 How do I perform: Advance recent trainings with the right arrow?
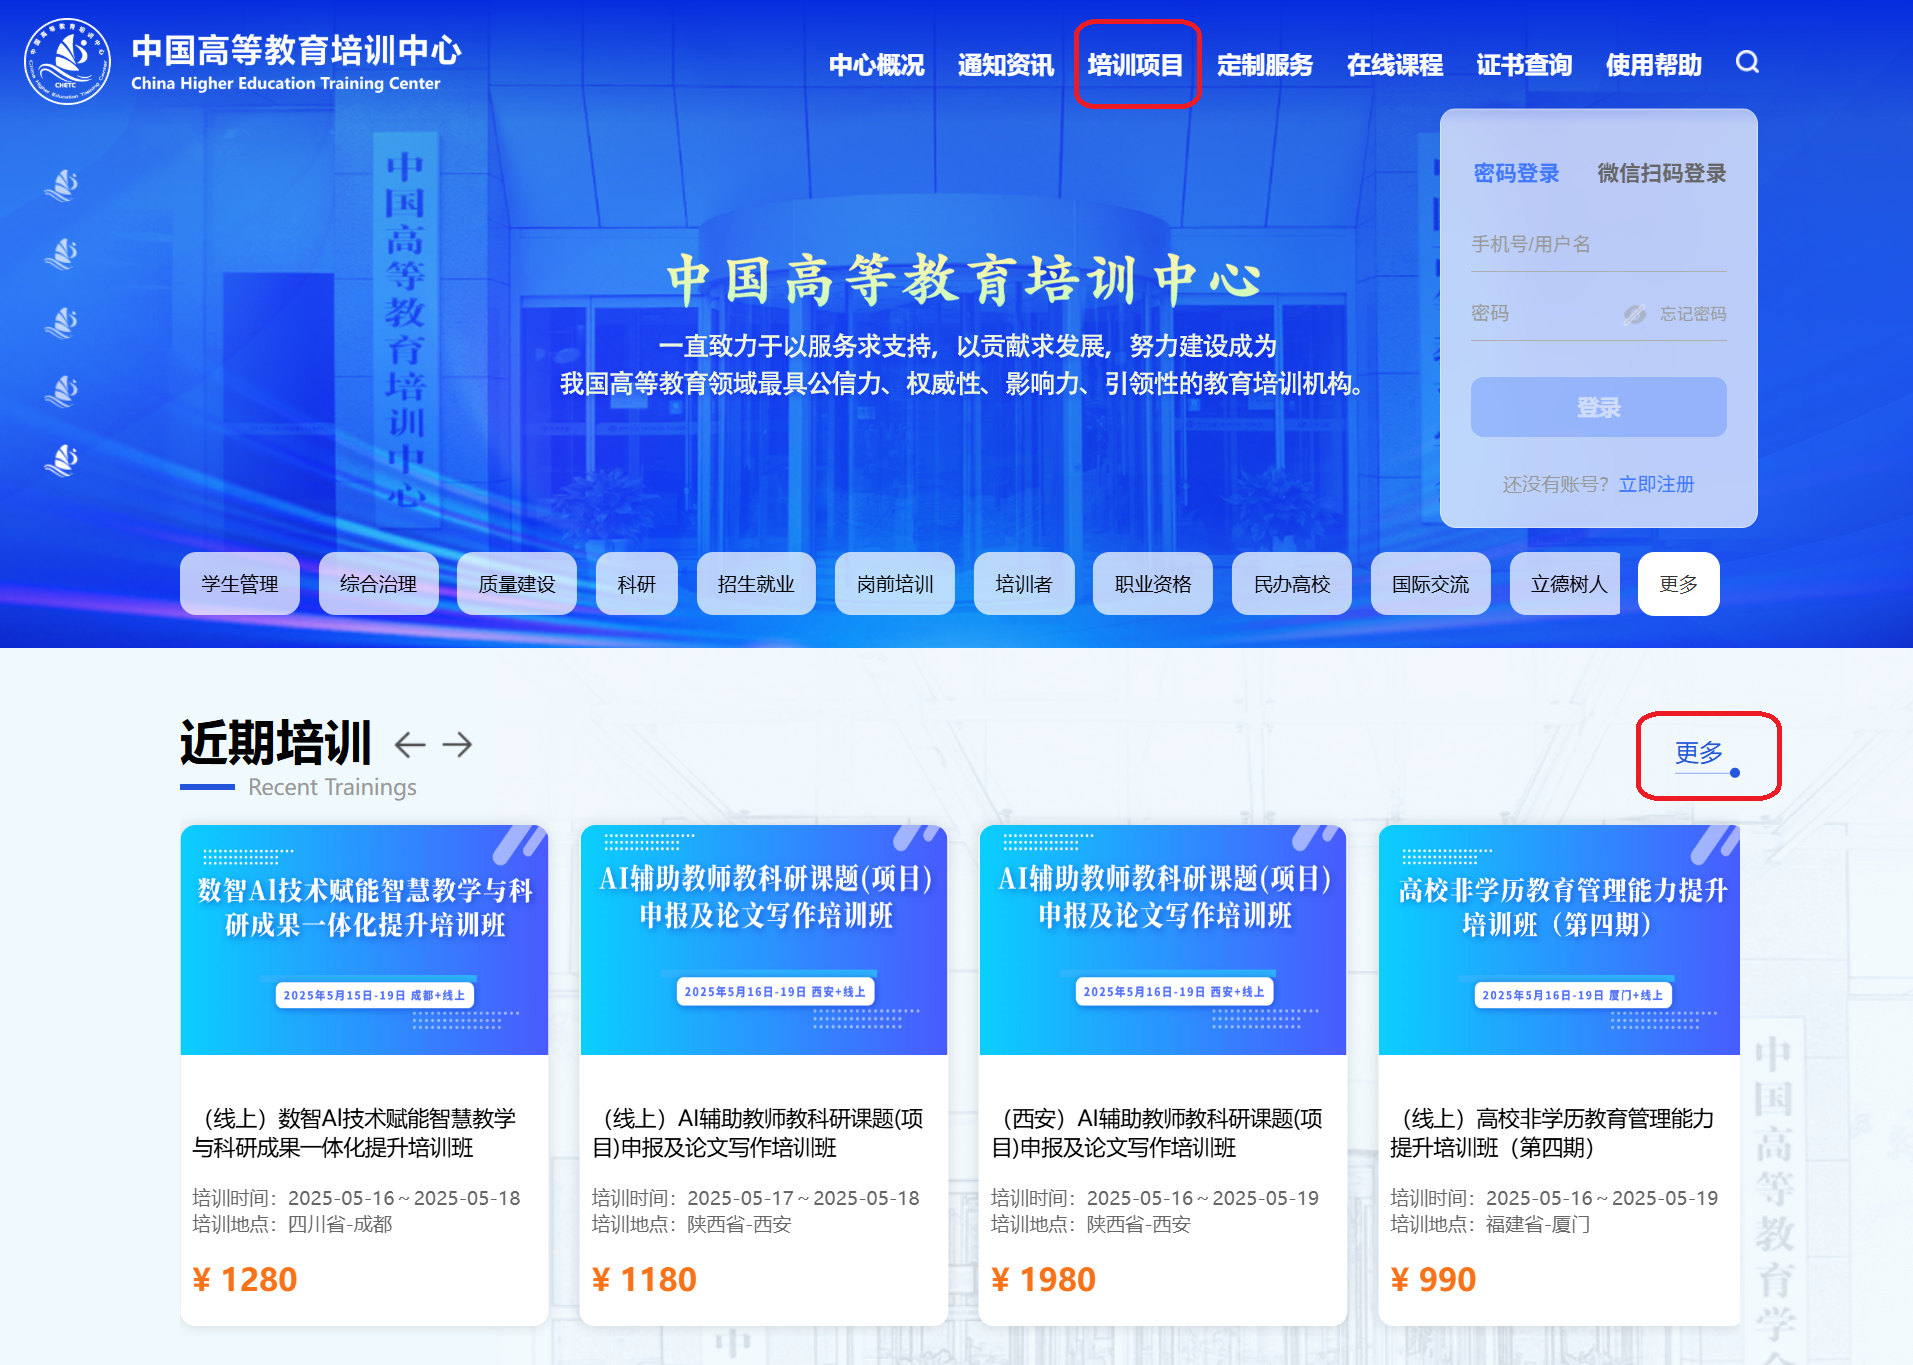tap(457, 744)
